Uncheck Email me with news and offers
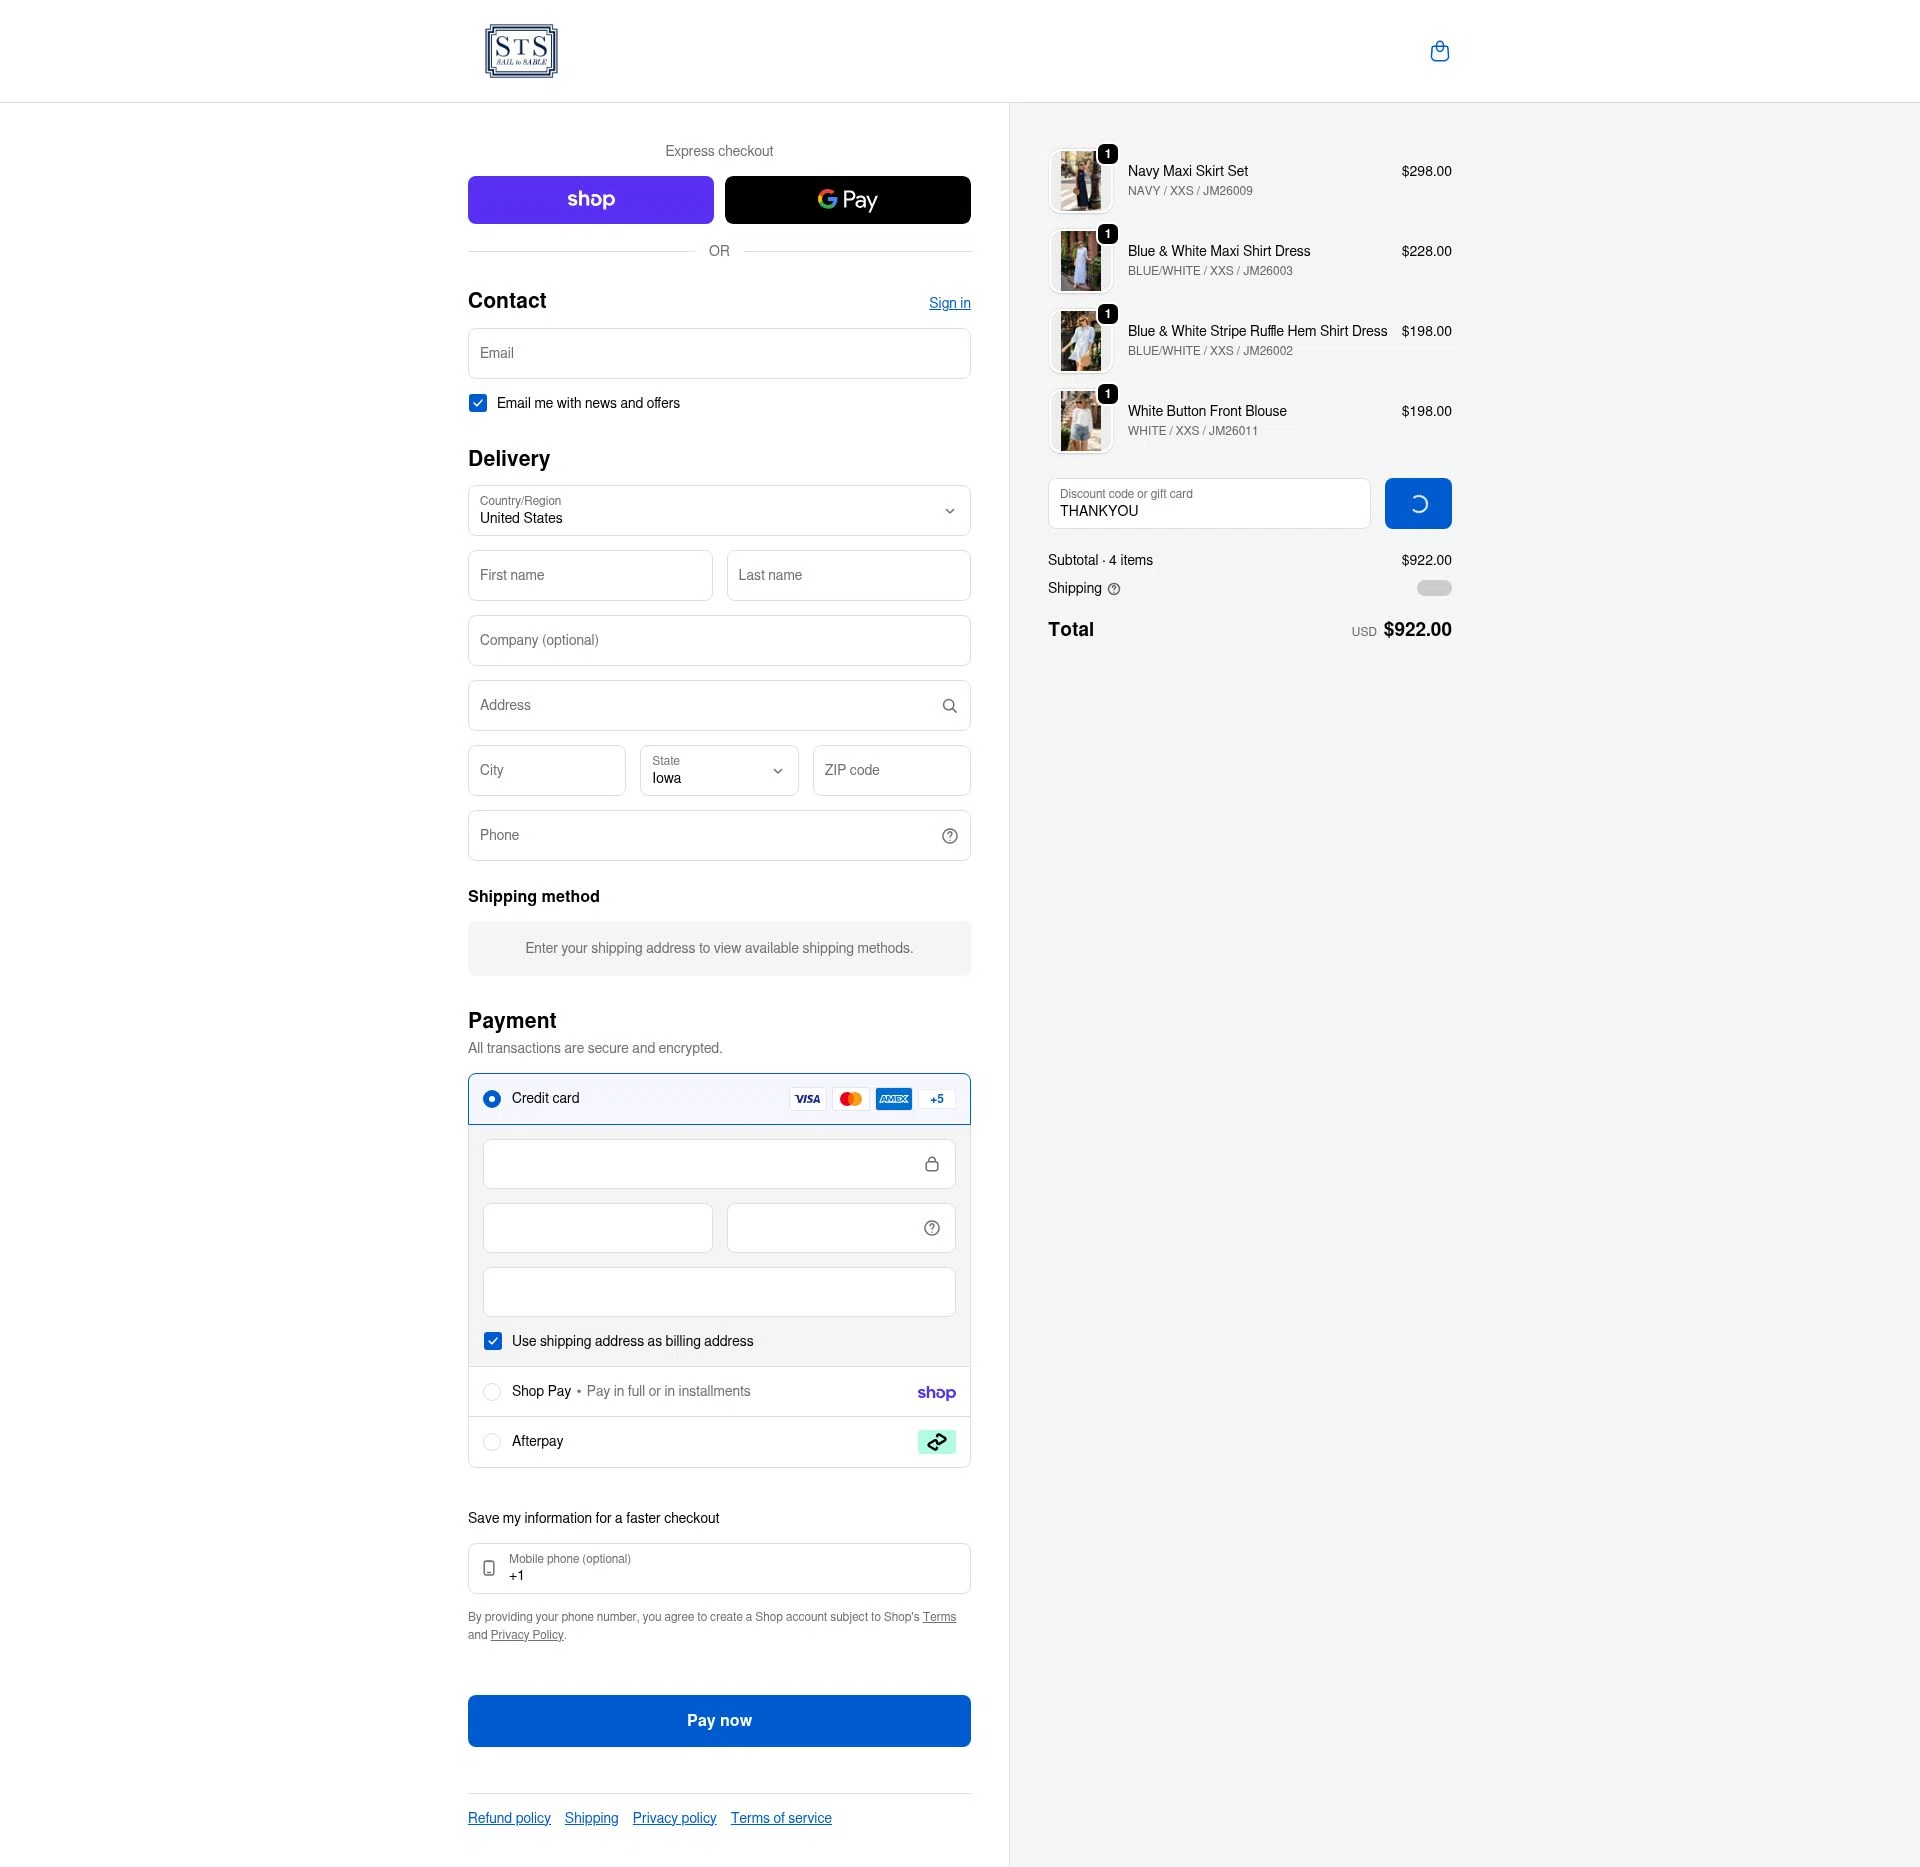 (x=478, y=403)
